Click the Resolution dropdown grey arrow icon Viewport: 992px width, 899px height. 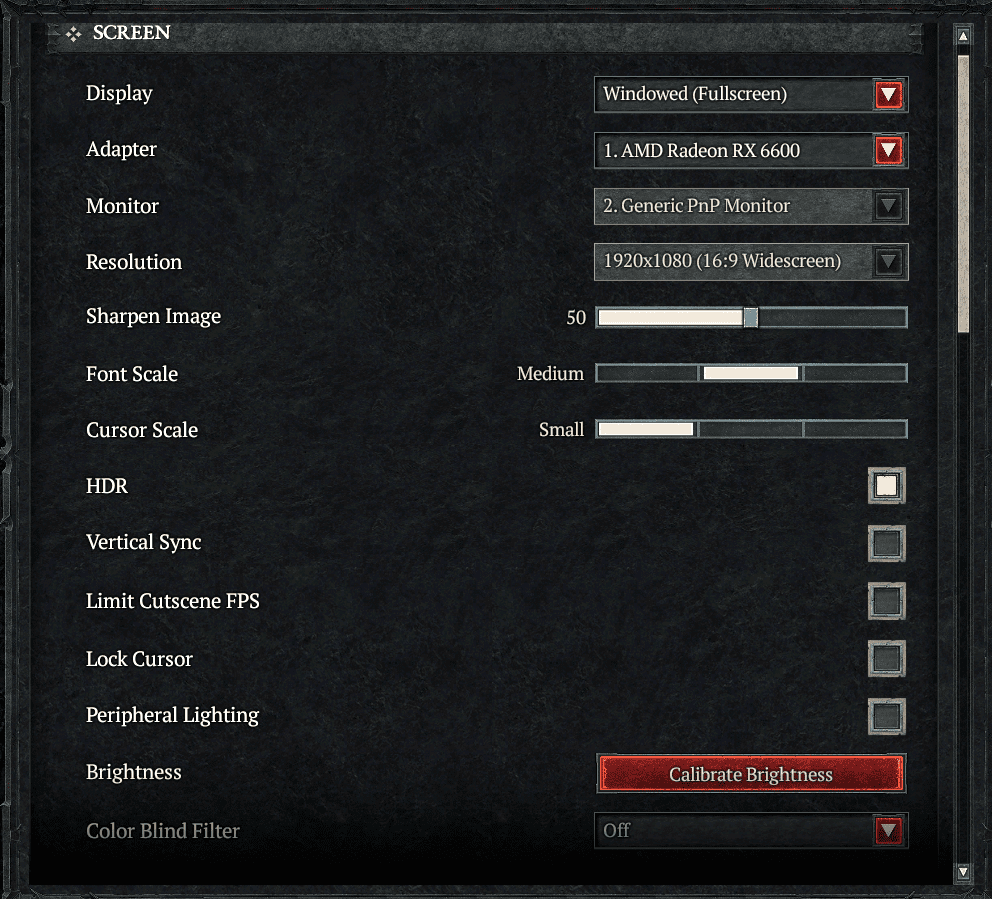click(x=888, y=262)
